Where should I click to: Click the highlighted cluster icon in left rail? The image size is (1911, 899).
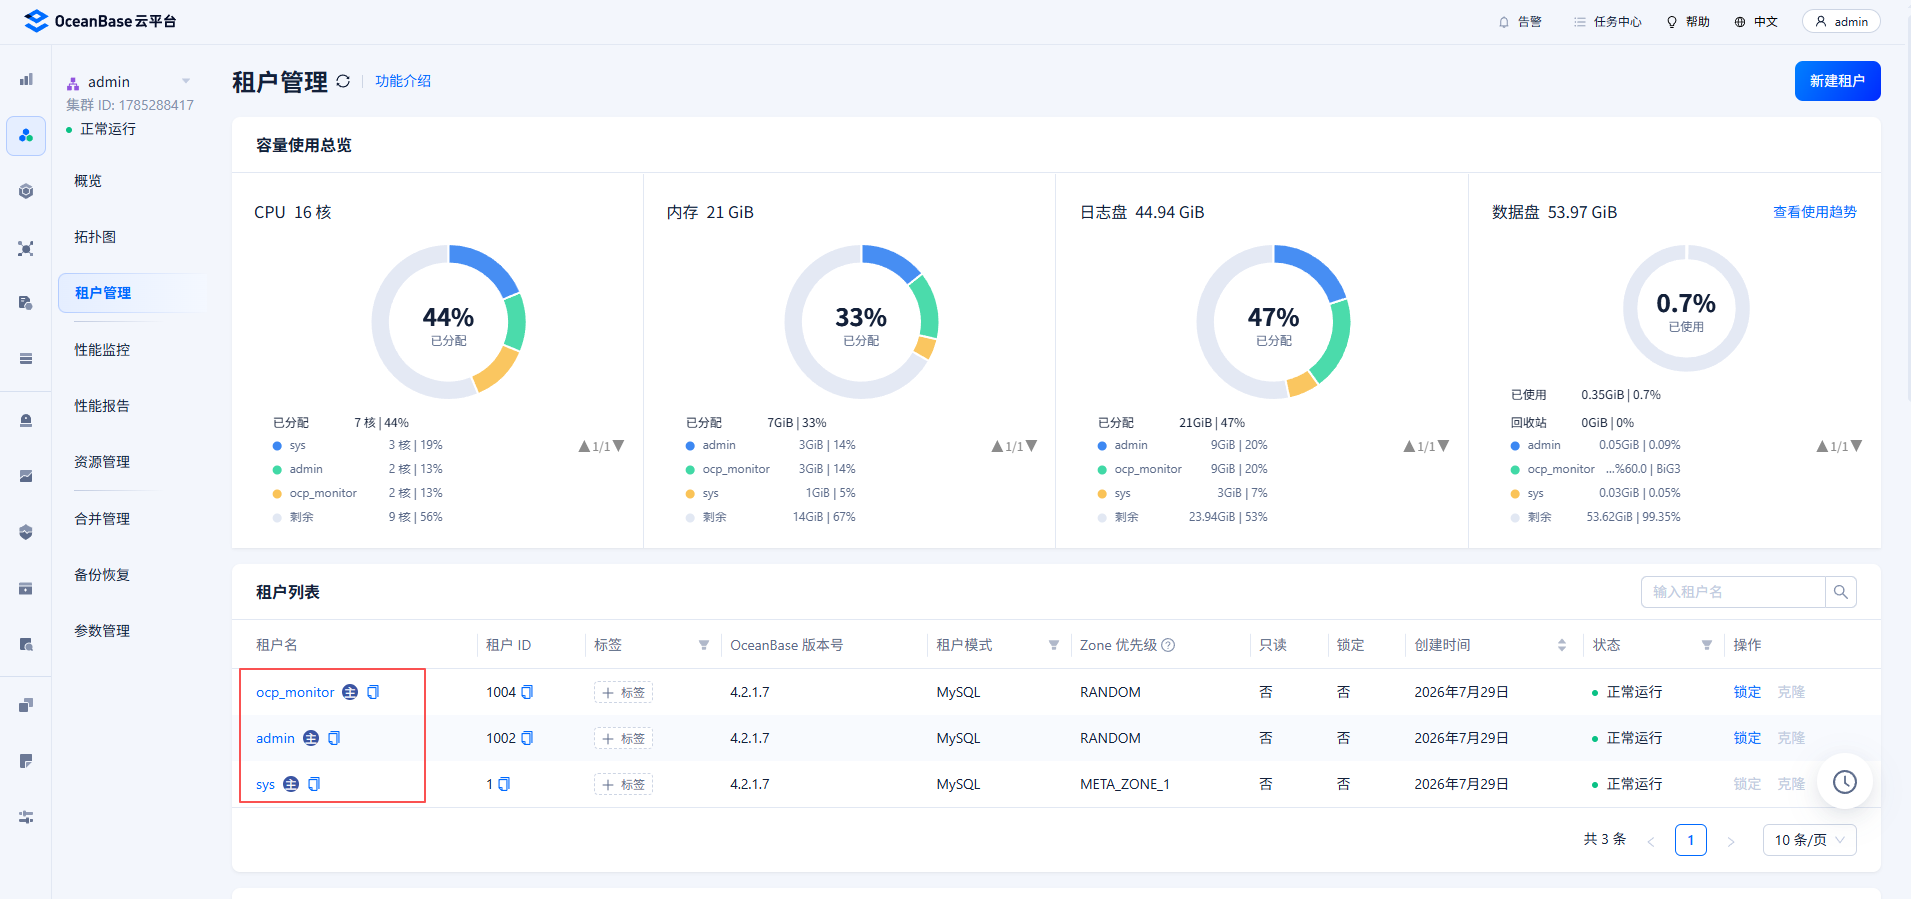(26, 135)
